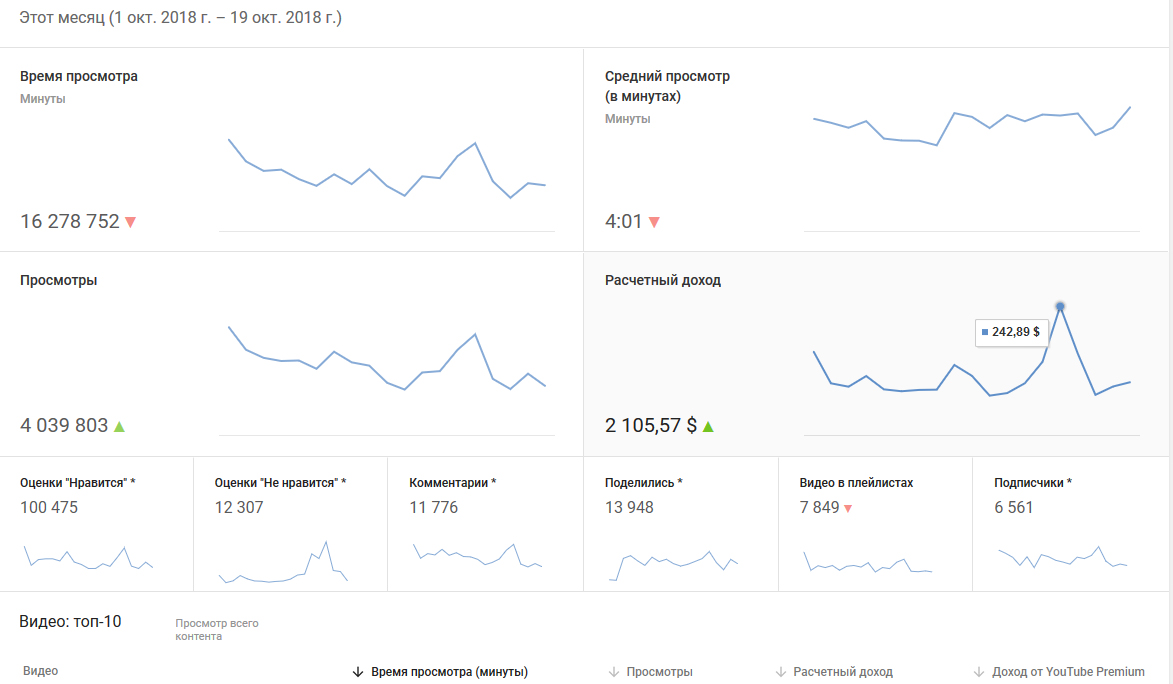
Task: Click green up arrow beside 4 039 803
Action: tap(119, 426)
